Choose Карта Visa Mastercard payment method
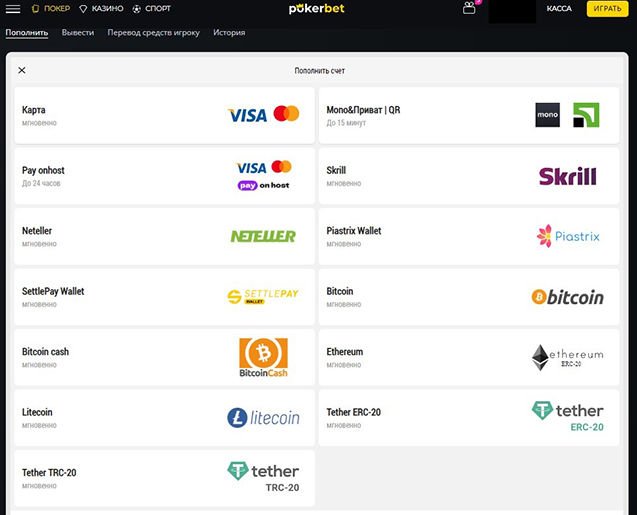637x515 pixels. click(x=160, y=115)
